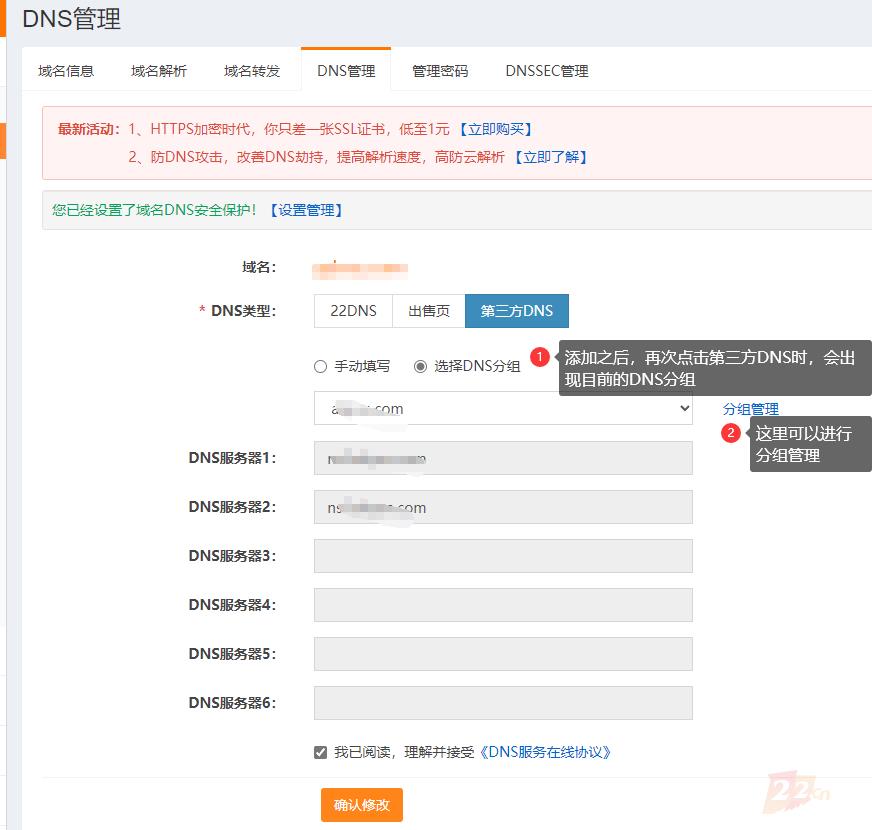The height and width of the screenshot is (830, 872).
Task: Select the 选择DNS分组 radio option
Action: click(x=421, y=366)
